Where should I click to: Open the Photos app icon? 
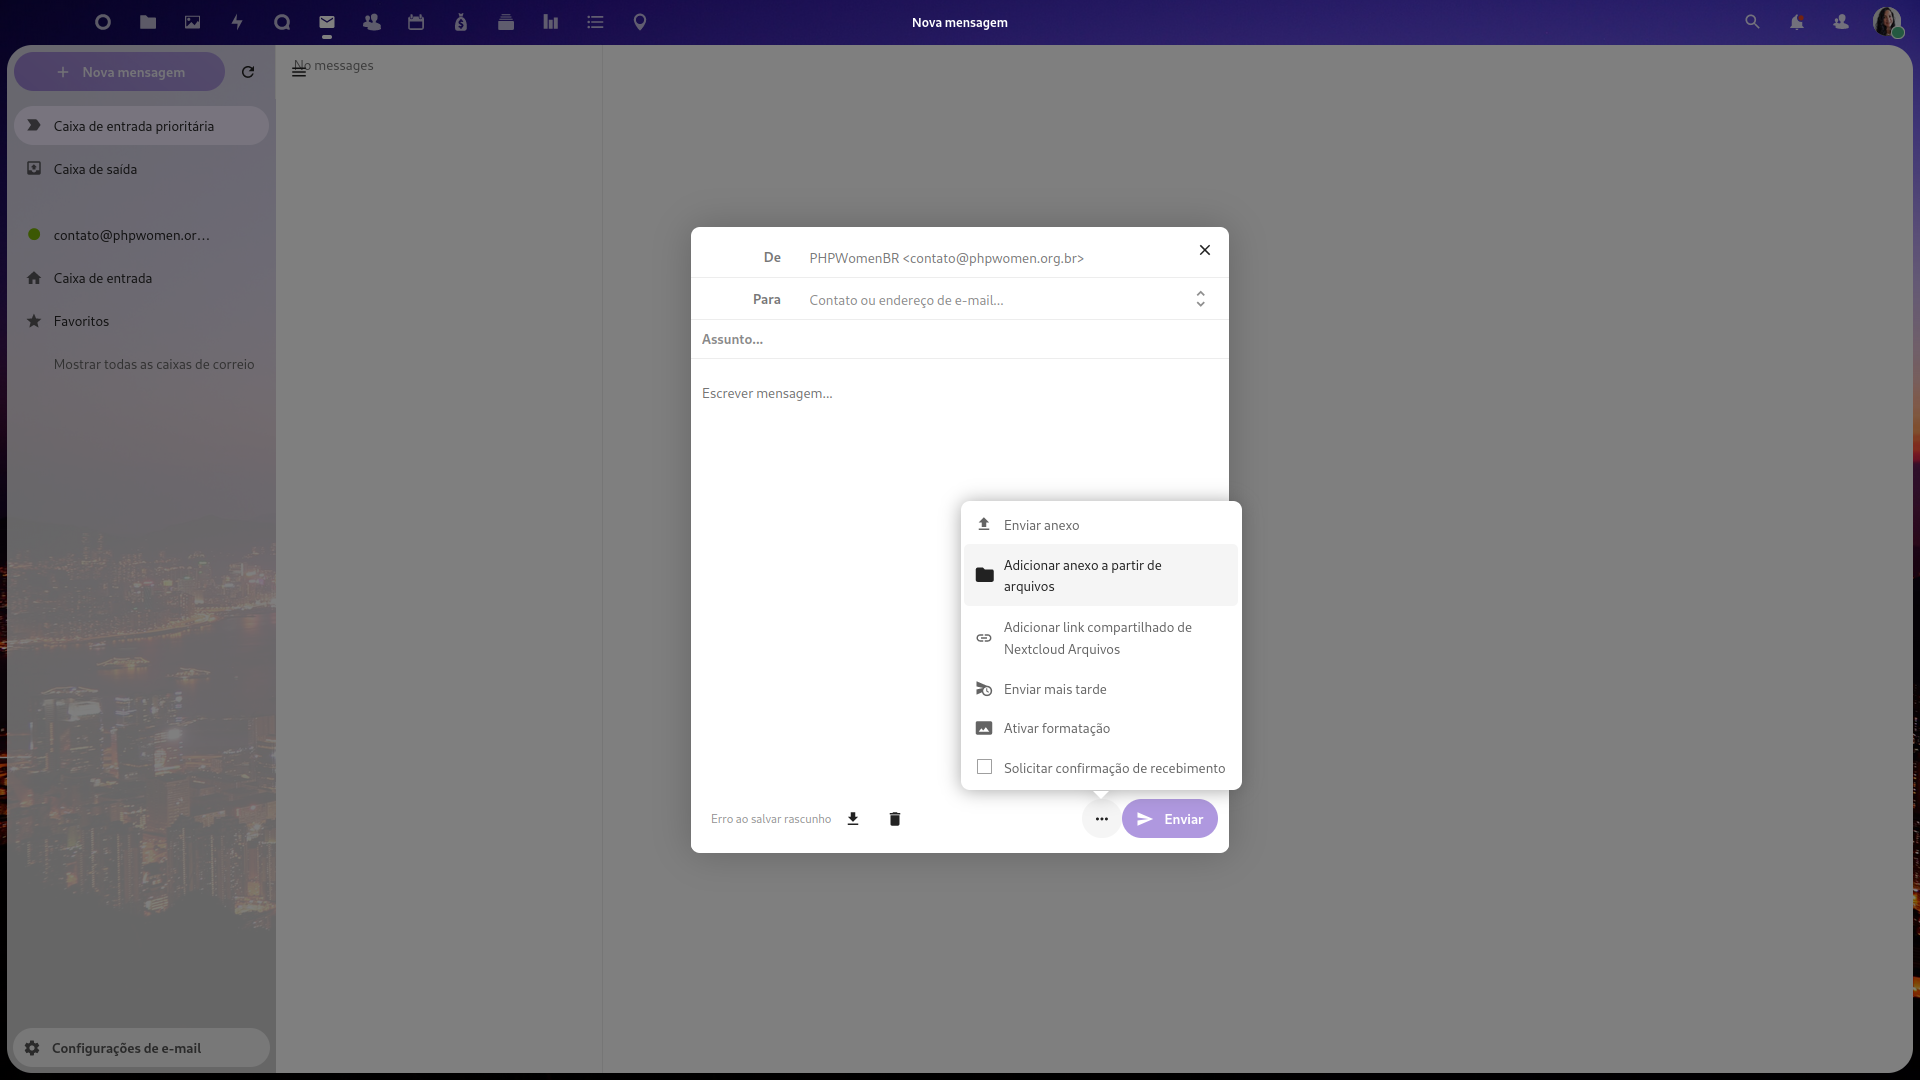tap(192, 22)
